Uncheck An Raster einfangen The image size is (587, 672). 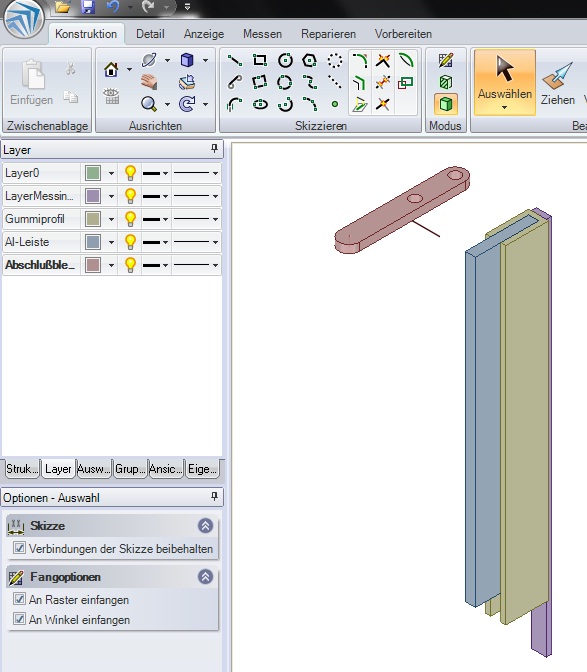pyautogui.click(x=19, y=599)
